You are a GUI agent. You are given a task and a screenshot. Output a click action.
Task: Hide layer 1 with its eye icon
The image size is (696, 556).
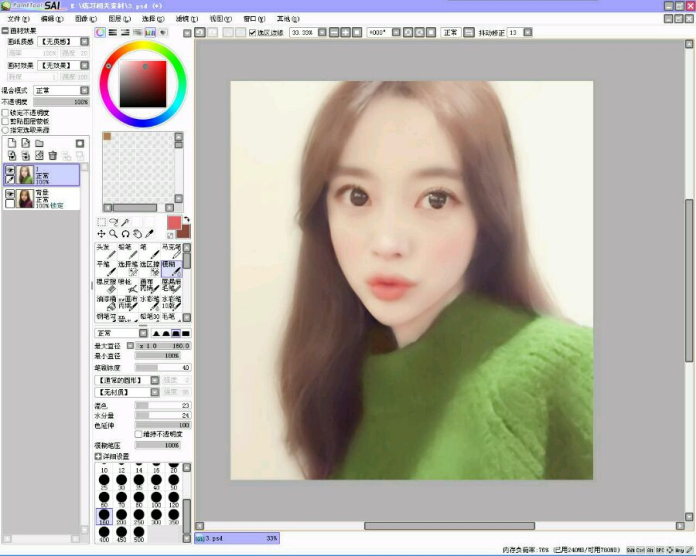click(x=10, y=170)
